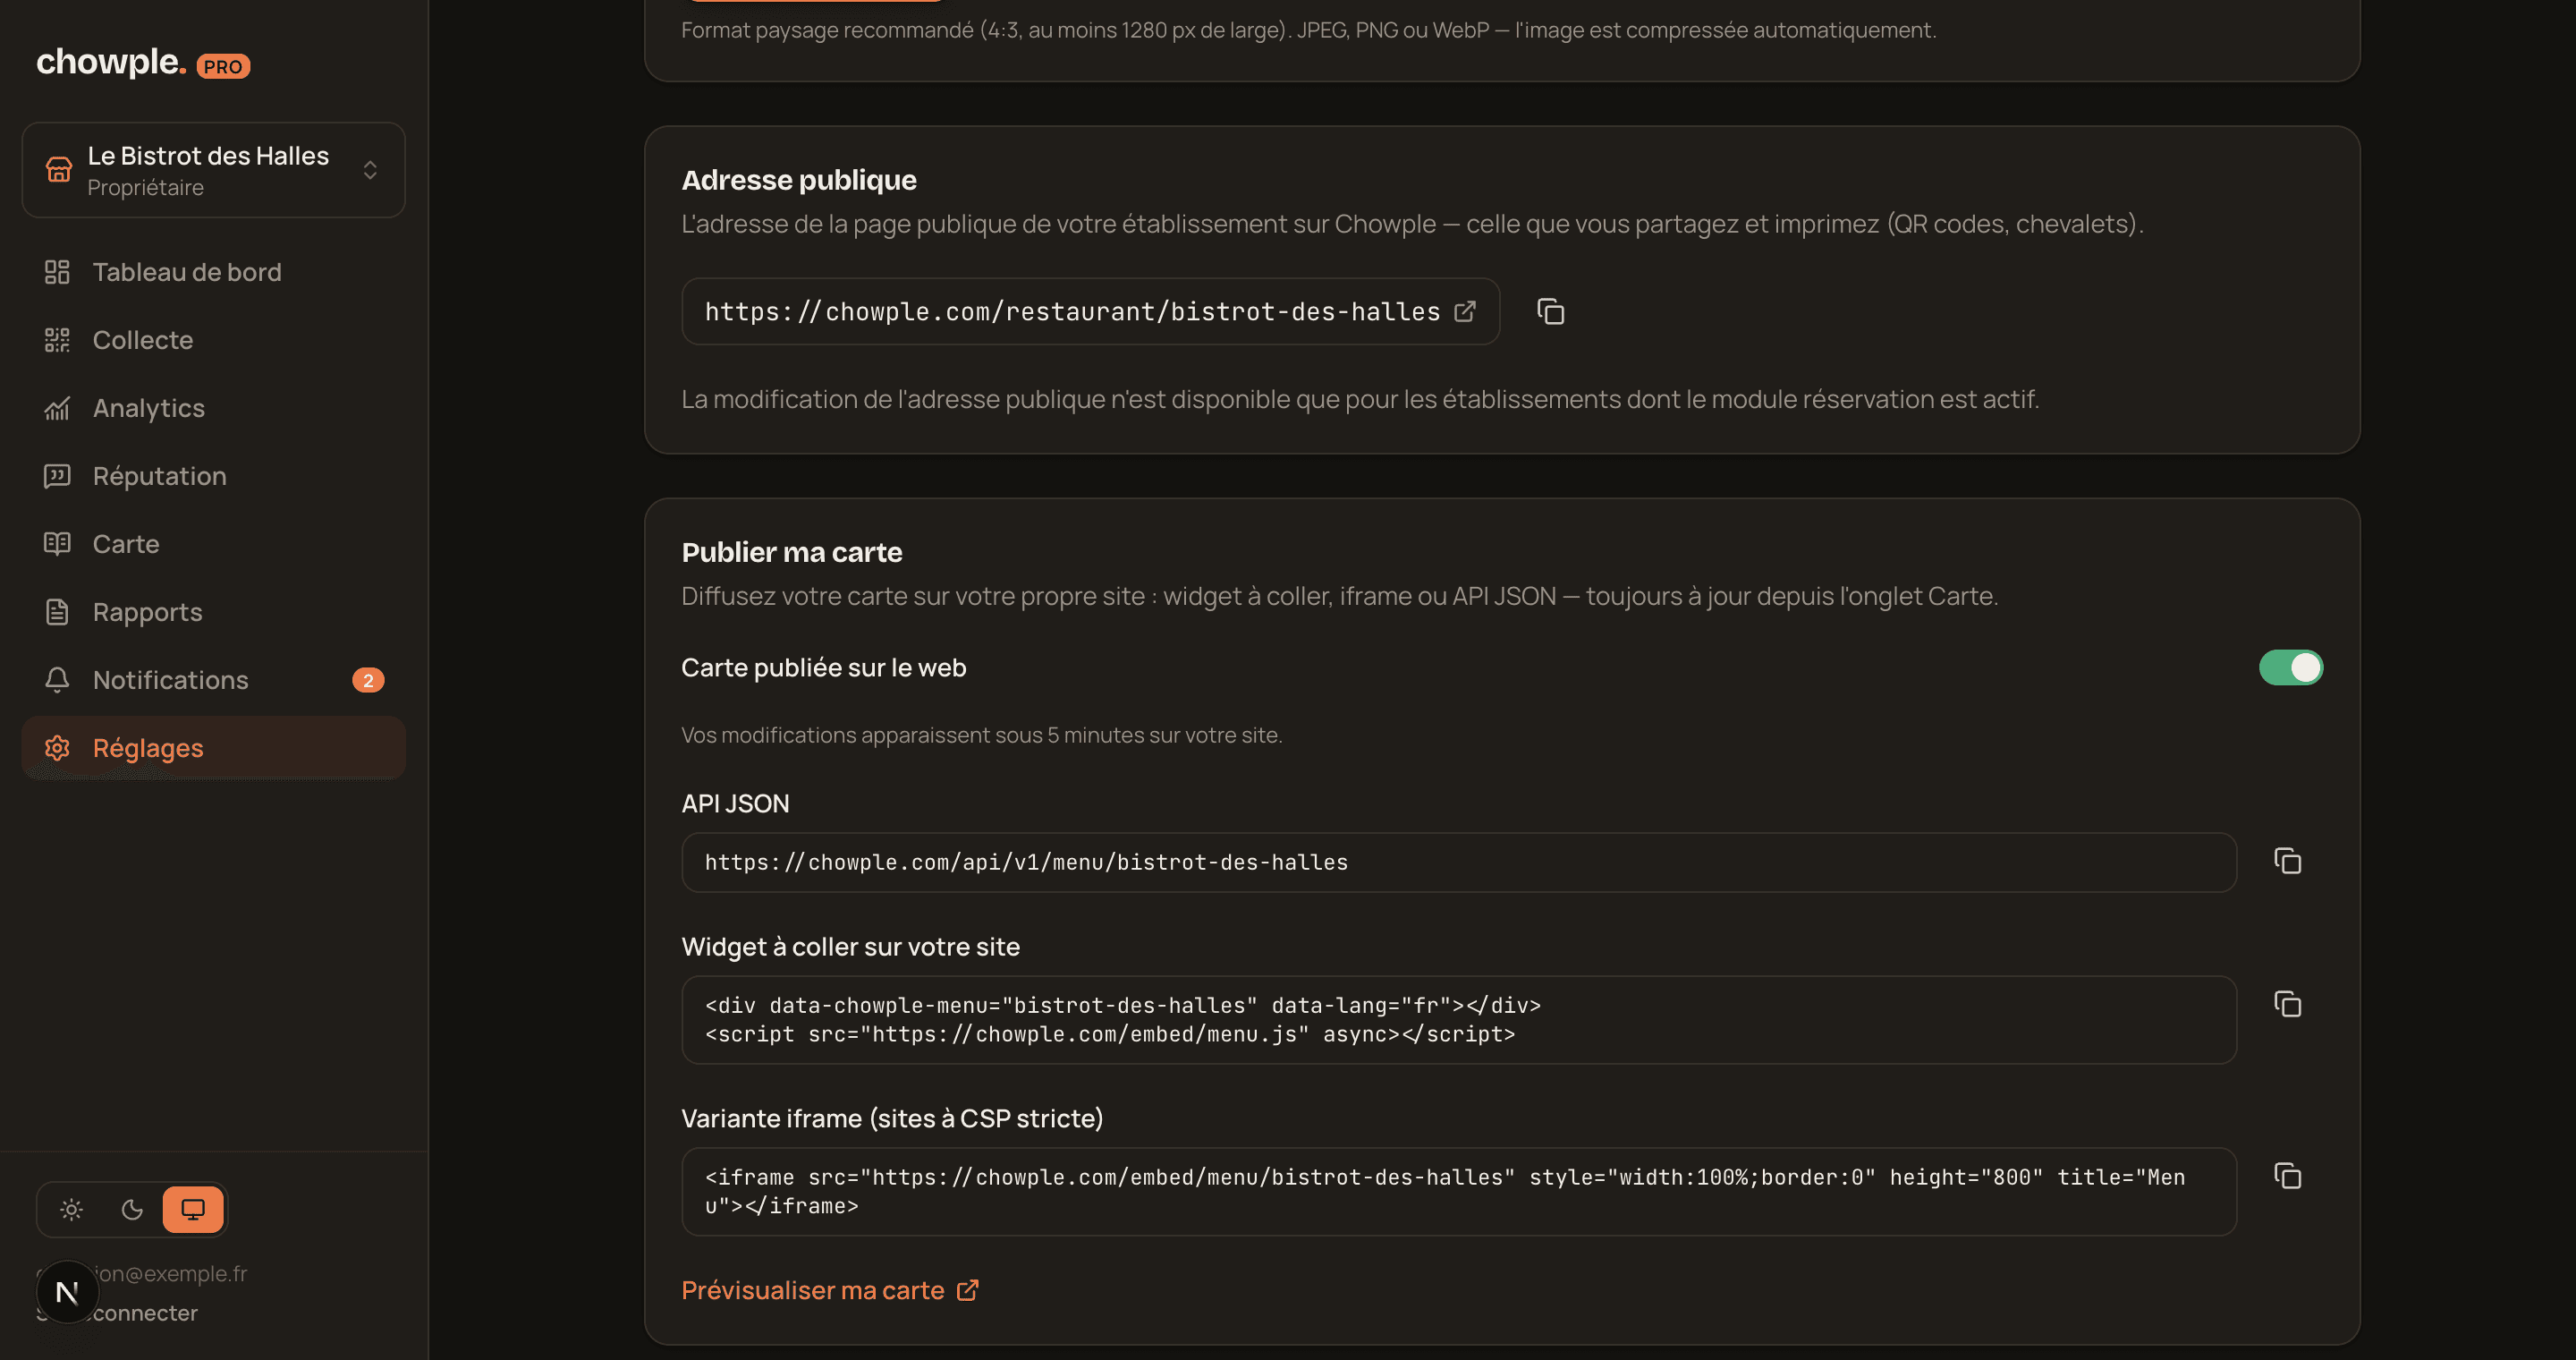Select system theme monitor button
The height and width of the screenshot is (1360, 2576).
tap(193, 1210)
